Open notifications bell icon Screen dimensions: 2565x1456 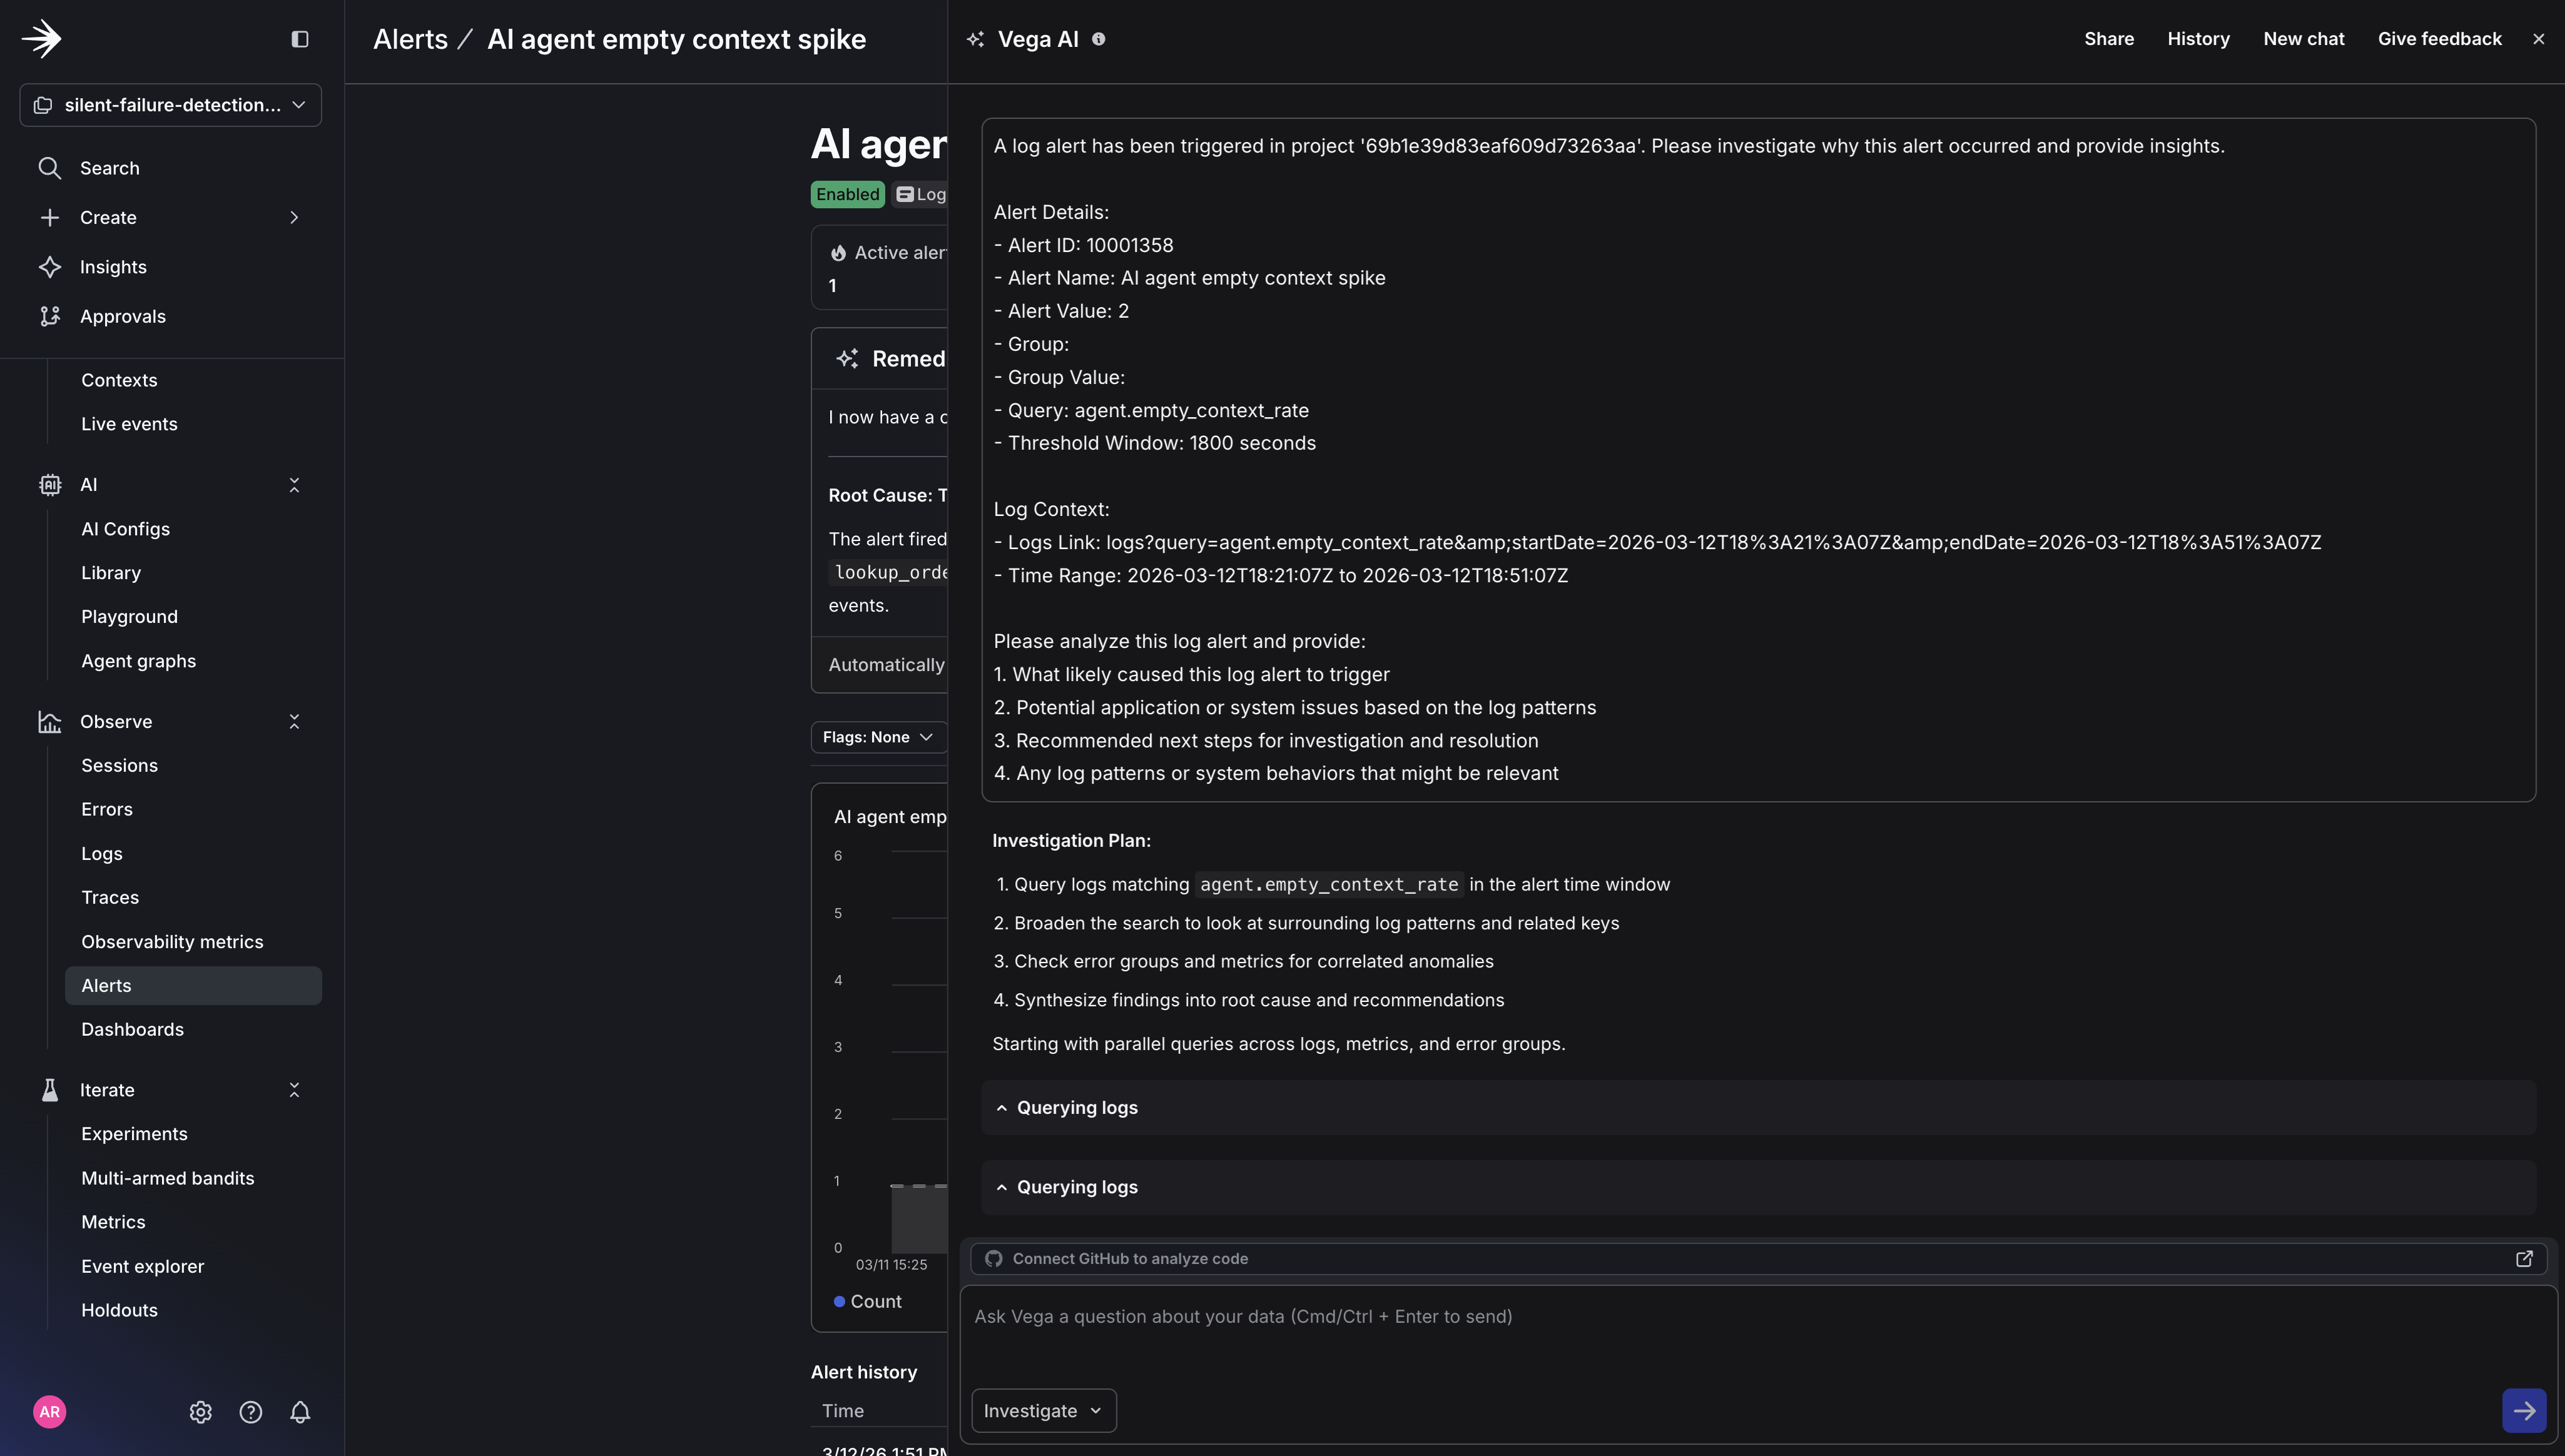coord(300,1411)
